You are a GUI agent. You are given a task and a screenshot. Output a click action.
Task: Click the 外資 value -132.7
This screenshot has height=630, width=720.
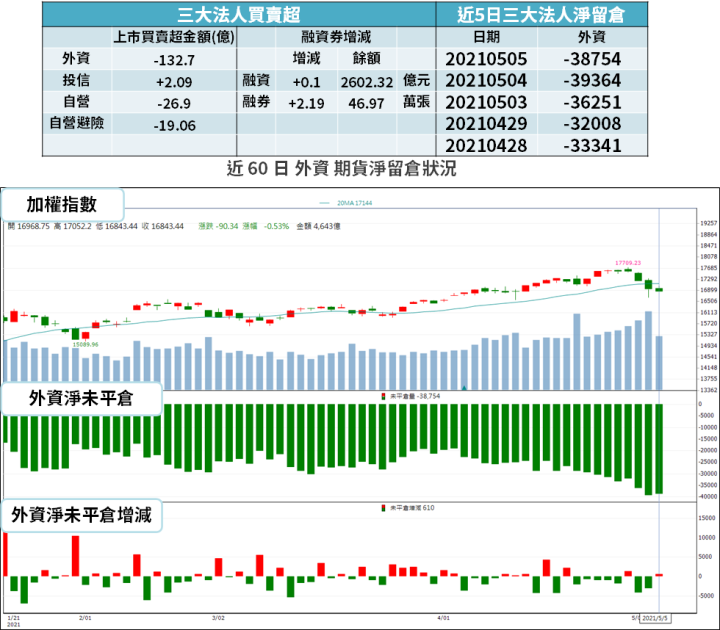(x=174, y=60)
